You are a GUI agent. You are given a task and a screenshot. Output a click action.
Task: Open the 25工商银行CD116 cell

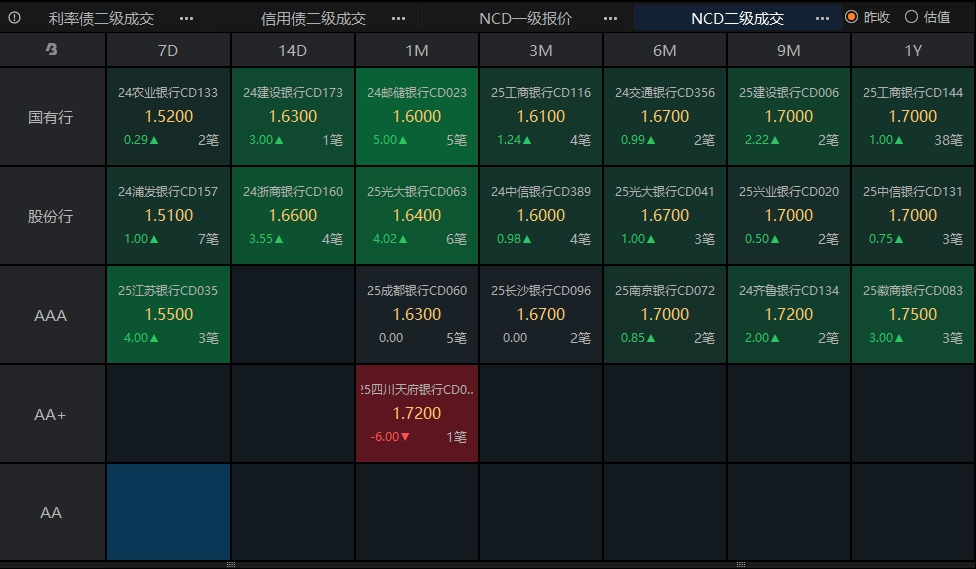coord(540,116)
